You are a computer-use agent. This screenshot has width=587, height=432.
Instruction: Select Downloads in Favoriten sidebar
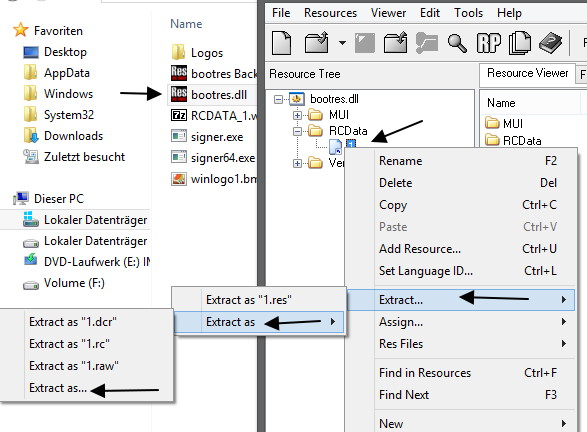(x=73, y=136)
